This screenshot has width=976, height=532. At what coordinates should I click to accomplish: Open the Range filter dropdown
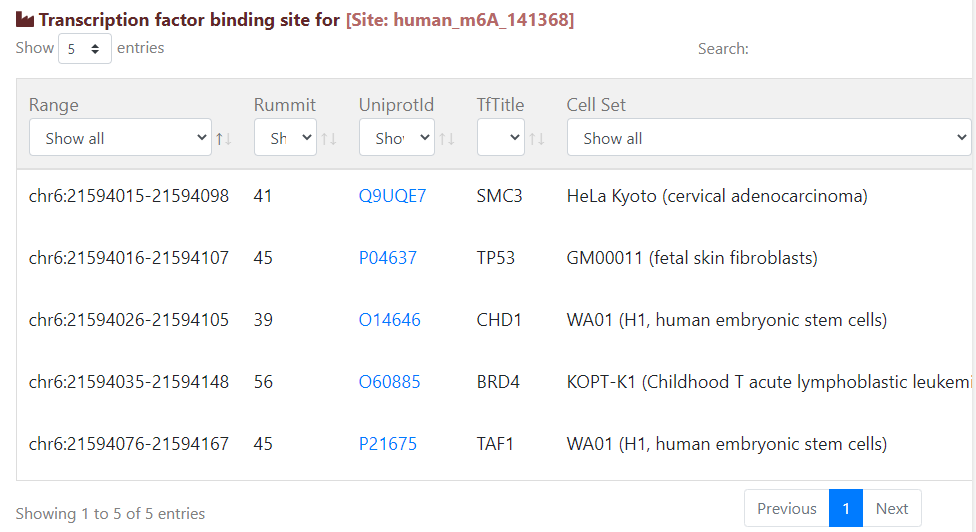coord(120,138)
